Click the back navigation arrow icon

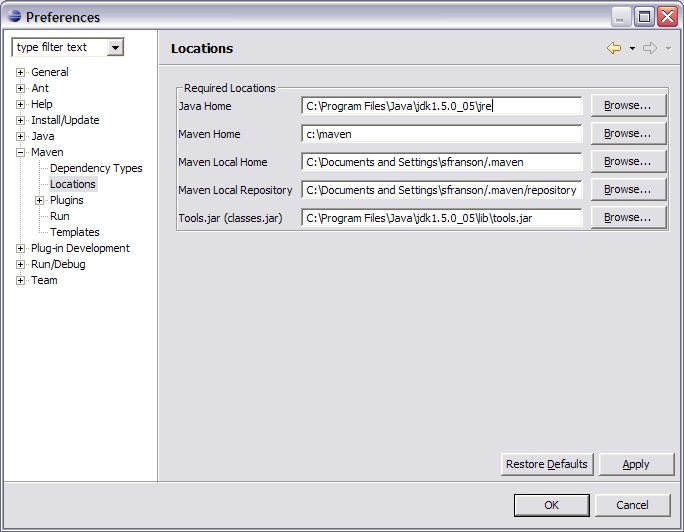tap(614, 48)
